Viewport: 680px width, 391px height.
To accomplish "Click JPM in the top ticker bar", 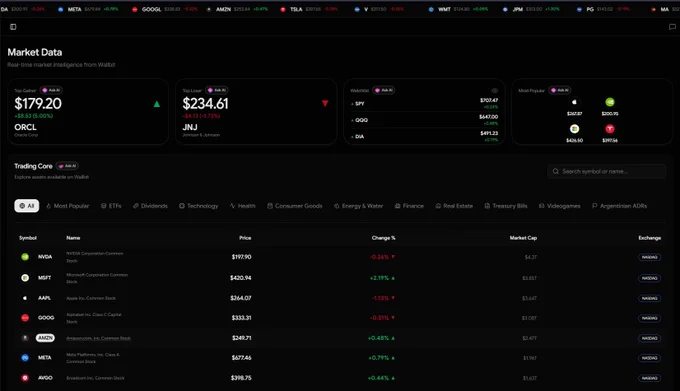I will click(517, 9).
